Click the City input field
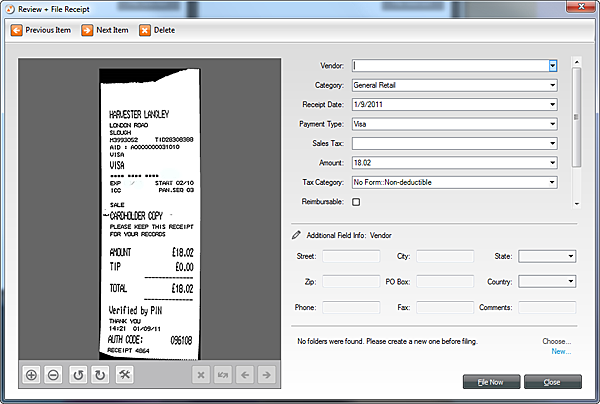Viewport: 600px width, 404px height. pos(445,256)
